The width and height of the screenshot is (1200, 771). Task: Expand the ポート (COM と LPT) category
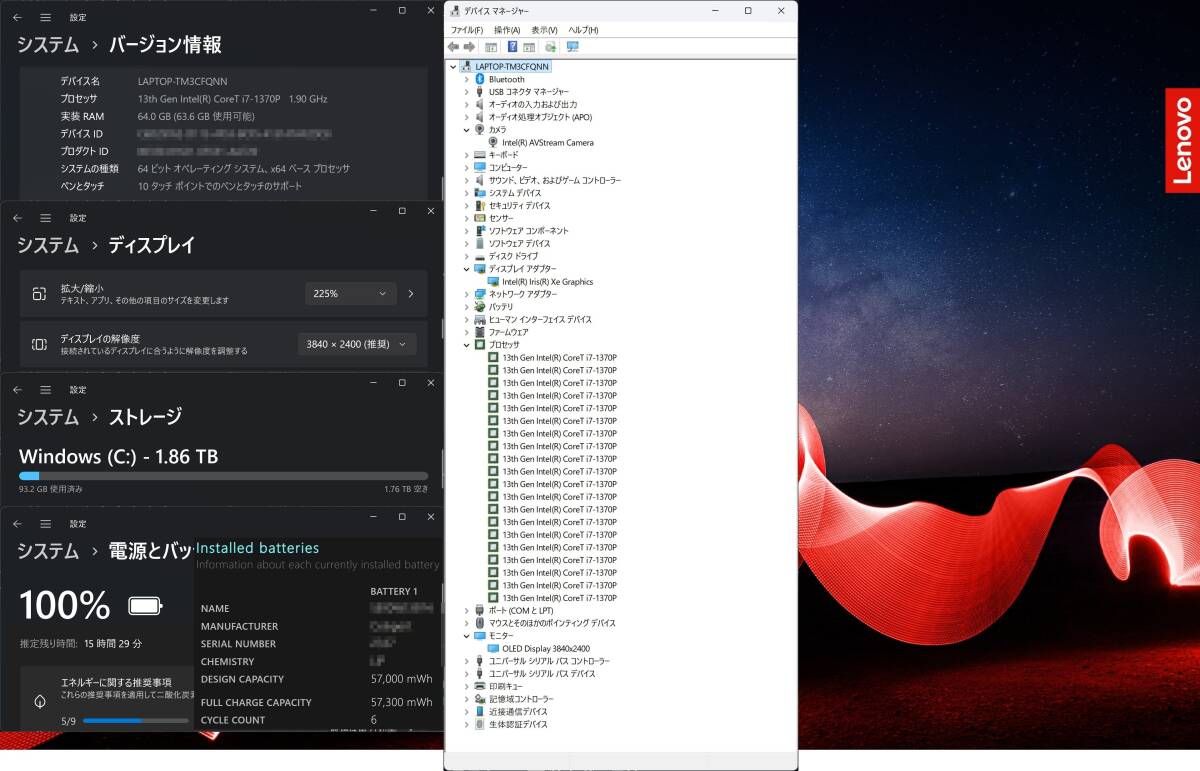pos(466,610)
